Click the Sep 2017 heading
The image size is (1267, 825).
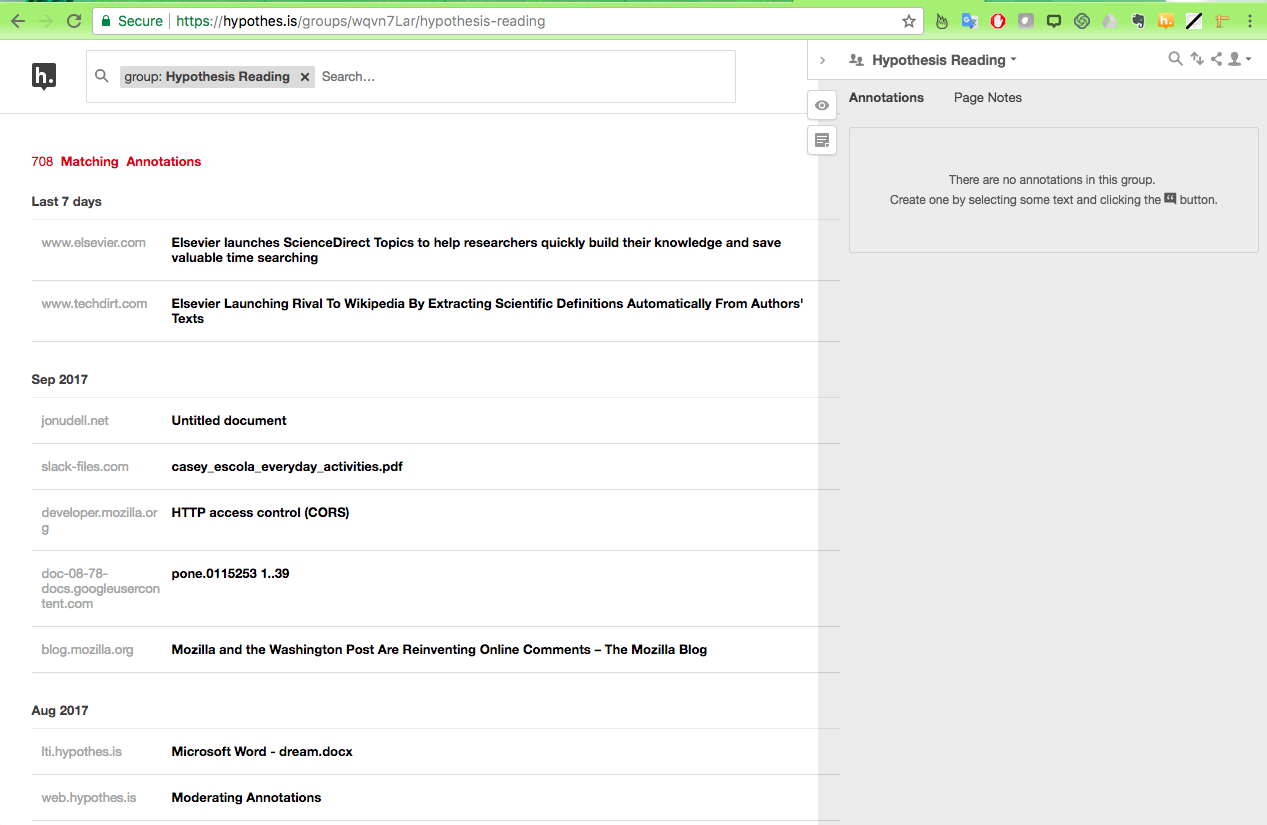59,380
